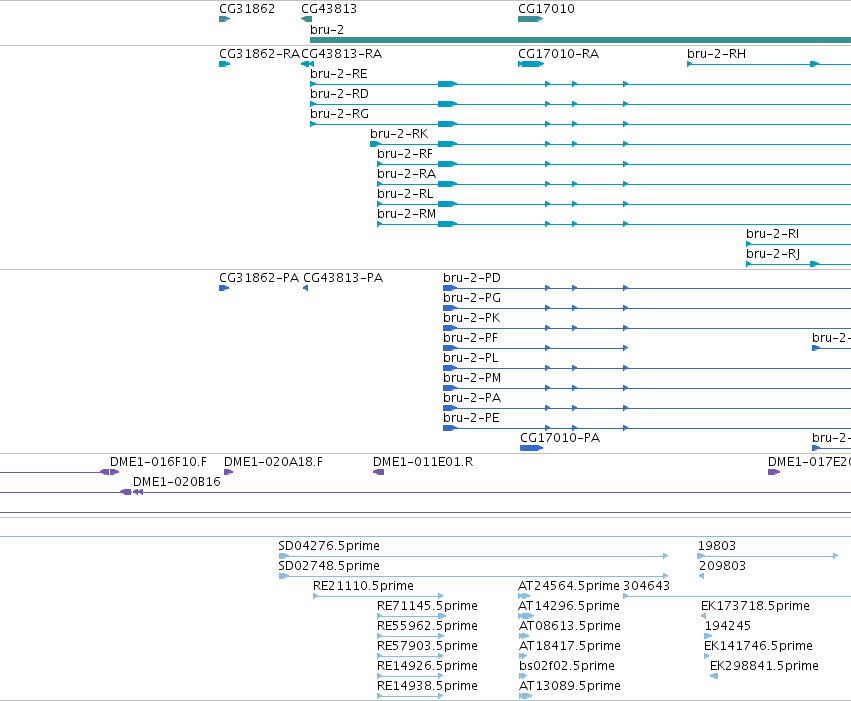Open the CG17010 gene label
The width and height of the screenshot is (851, 701).
click(546, 9)
